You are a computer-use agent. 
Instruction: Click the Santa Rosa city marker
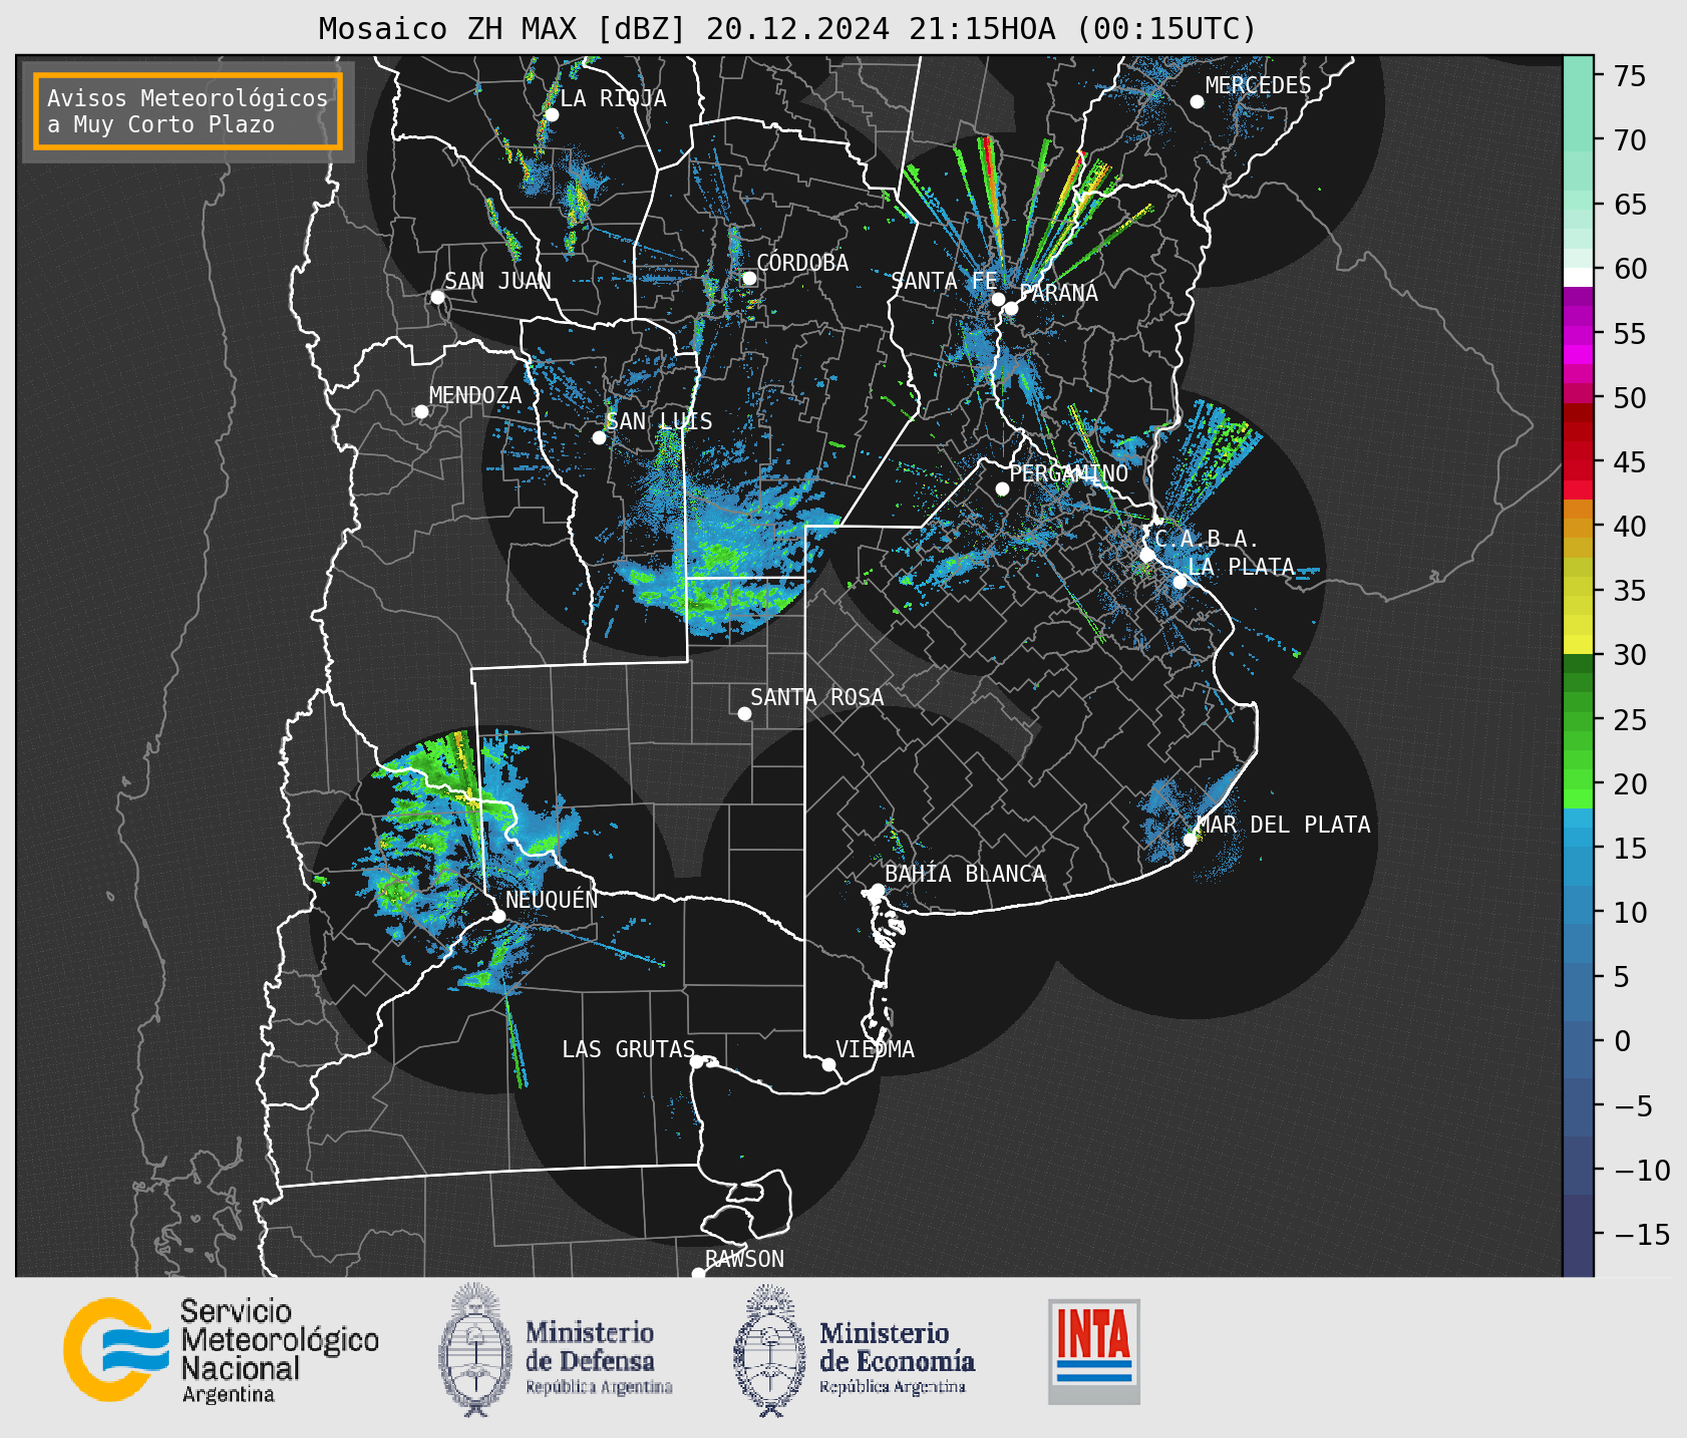coord(744,713)
